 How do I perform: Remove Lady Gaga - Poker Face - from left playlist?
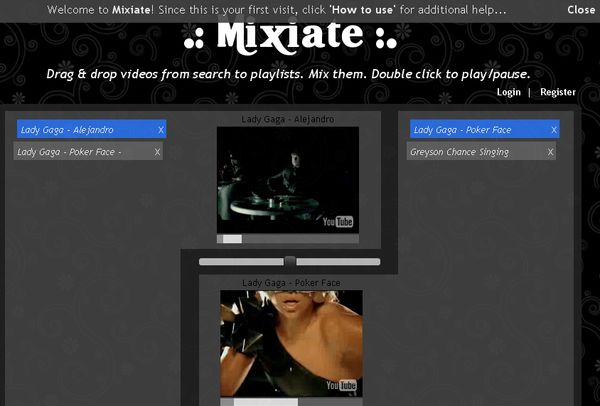[x=157, y=152]
